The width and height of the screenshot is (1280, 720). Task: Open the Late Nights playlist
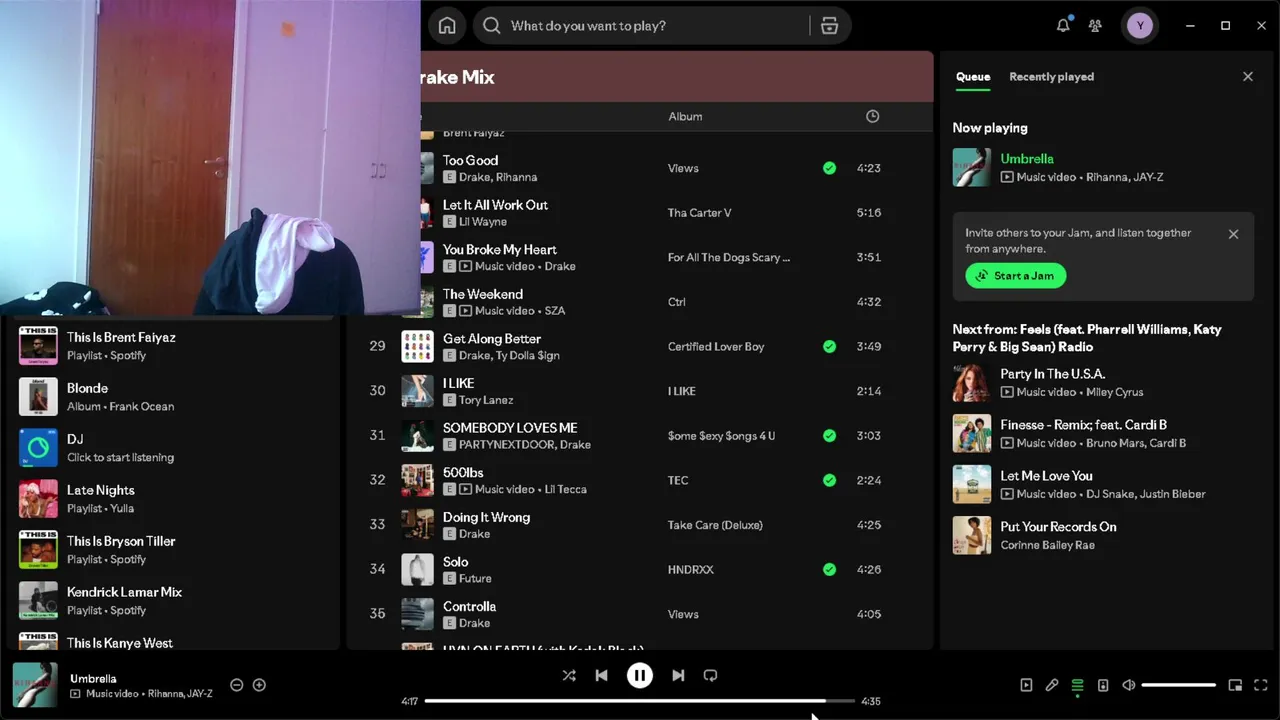tap(172, 499)
